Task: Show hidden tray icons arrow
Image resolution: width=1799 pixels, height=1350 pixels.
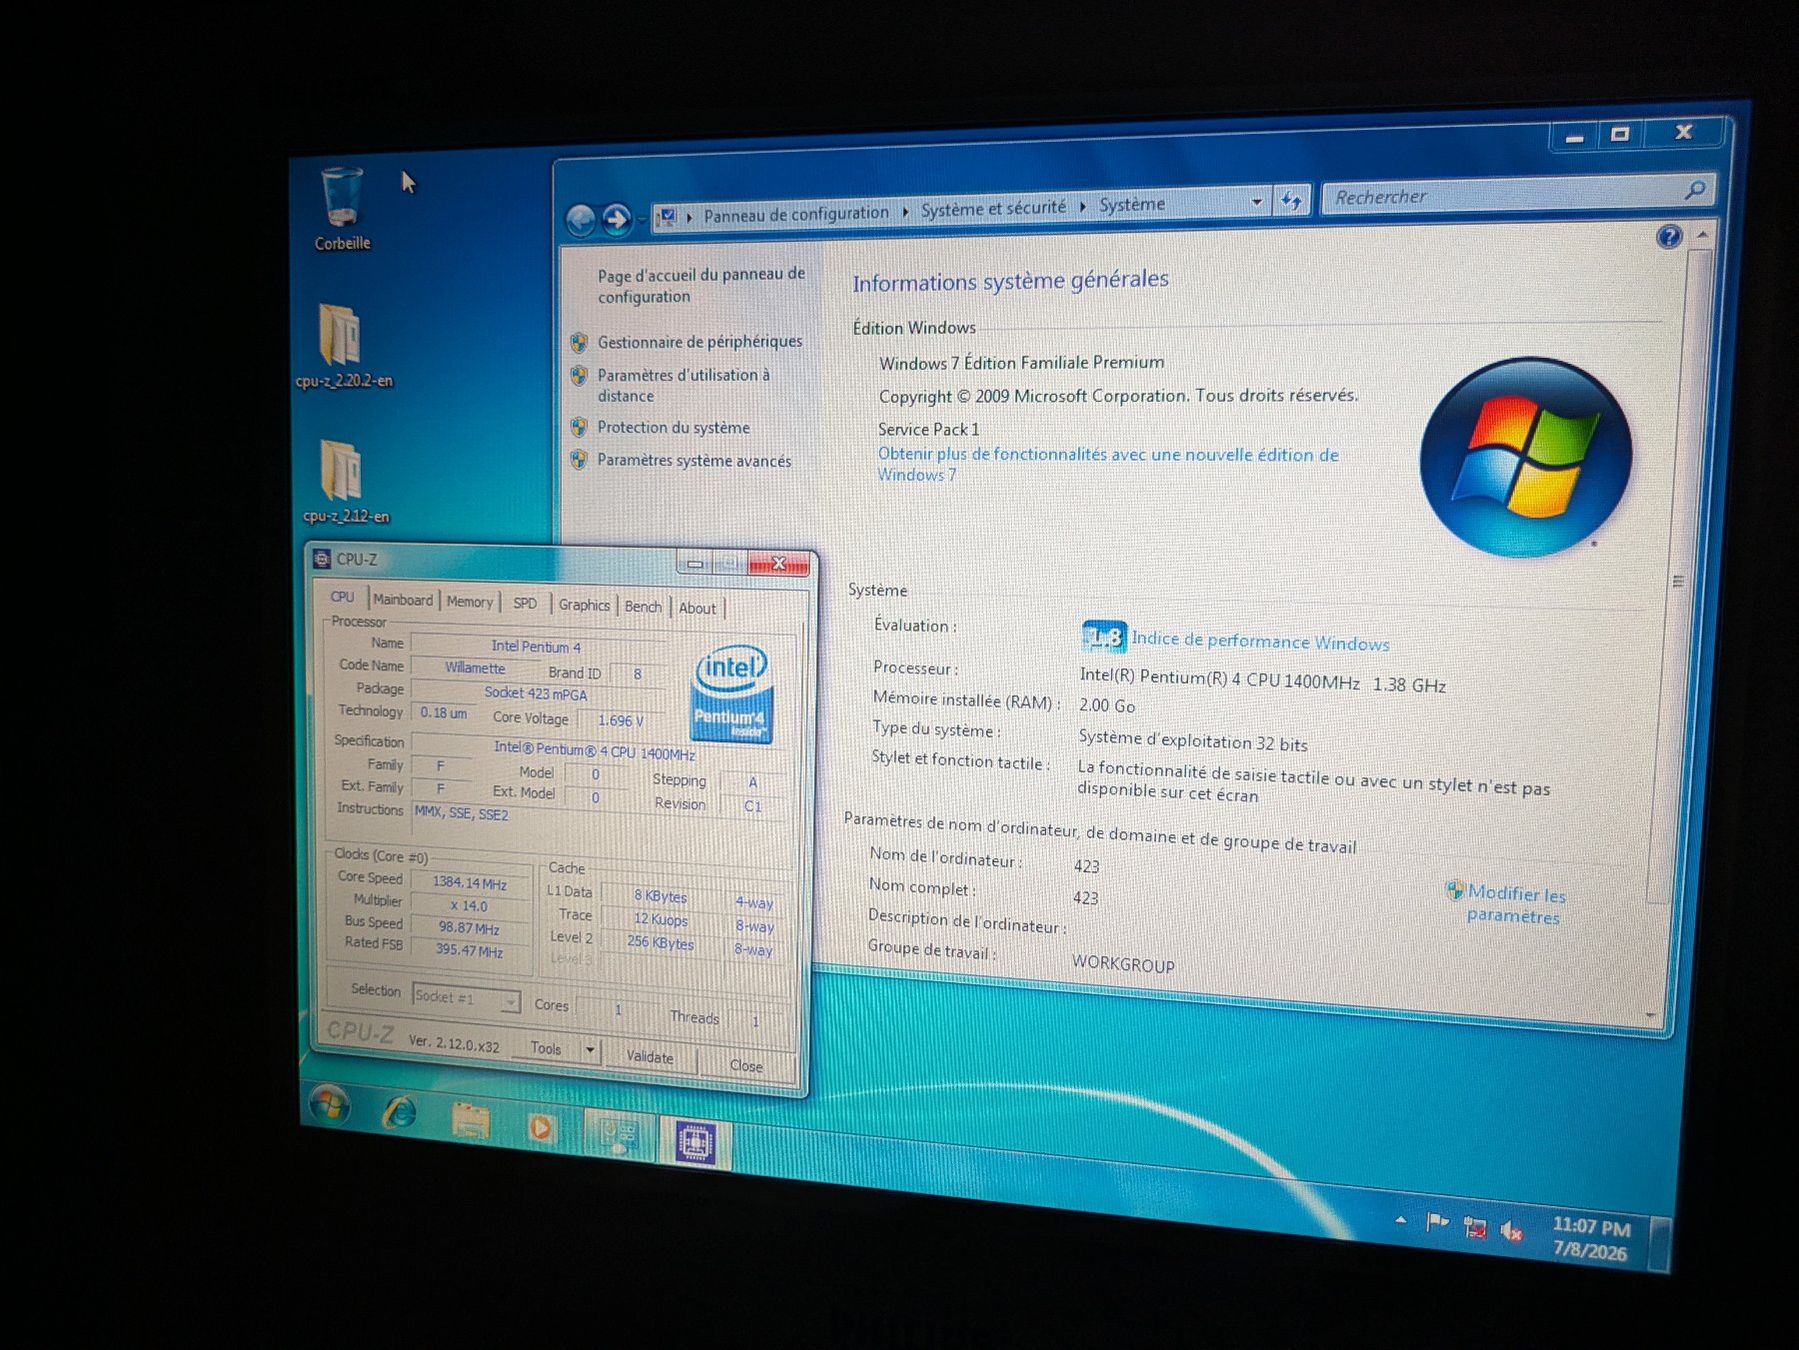Action: click(1400, 1220)
